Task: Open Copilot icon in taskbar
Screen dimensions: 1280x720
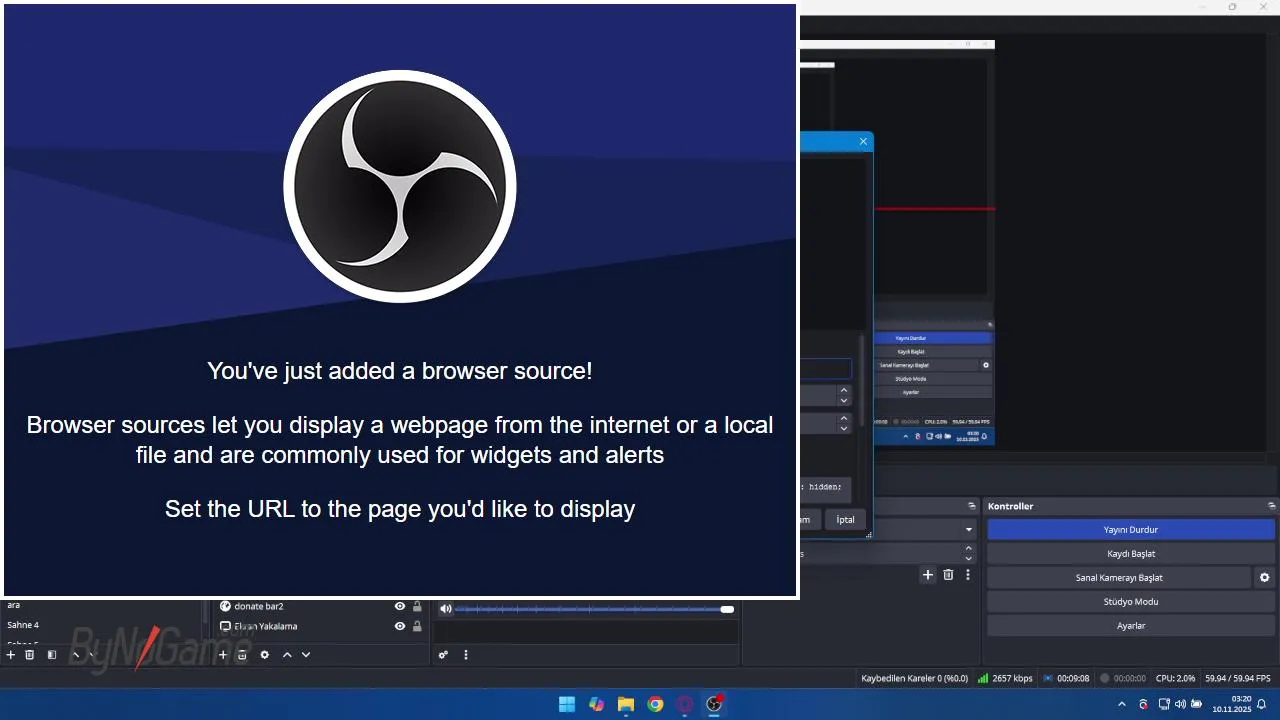Action: (x=597, y=704)
